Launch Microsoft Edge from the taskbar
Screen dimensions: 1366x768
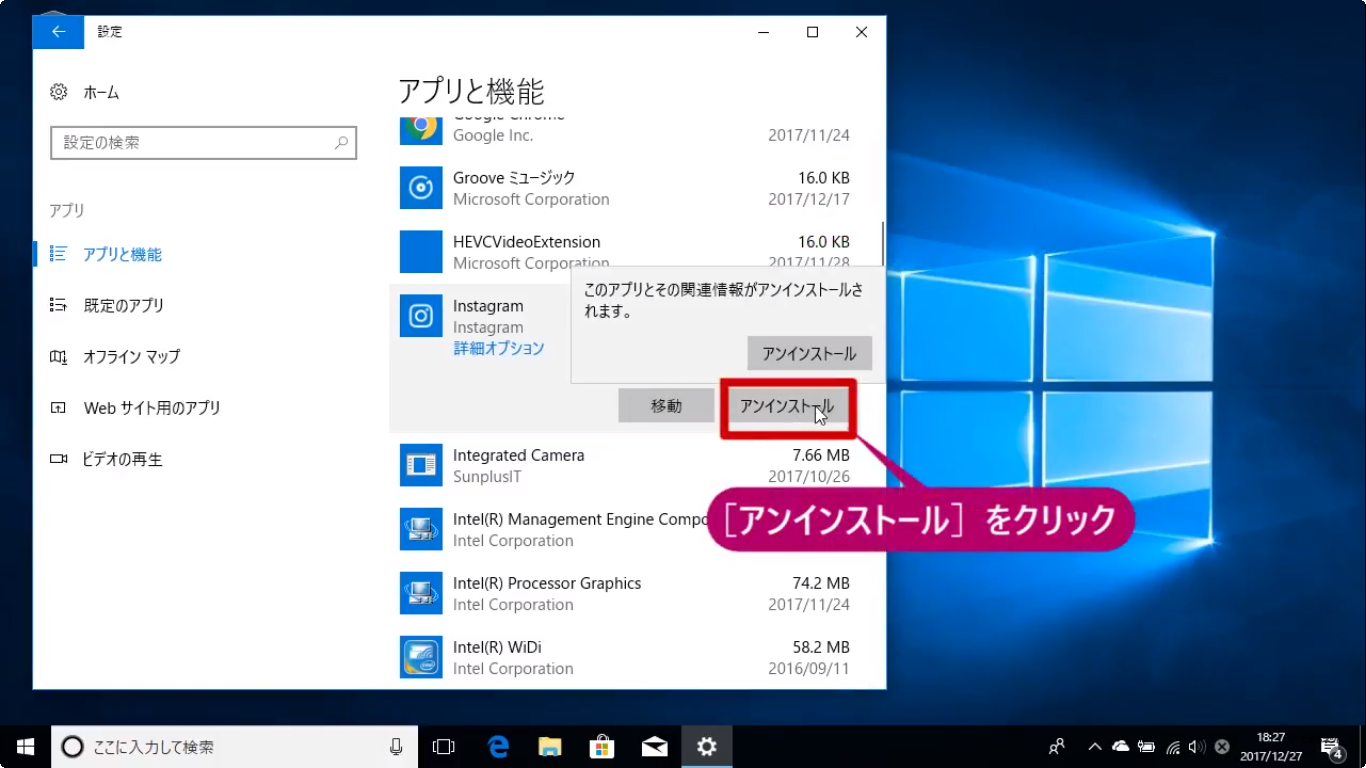(498, 746)
